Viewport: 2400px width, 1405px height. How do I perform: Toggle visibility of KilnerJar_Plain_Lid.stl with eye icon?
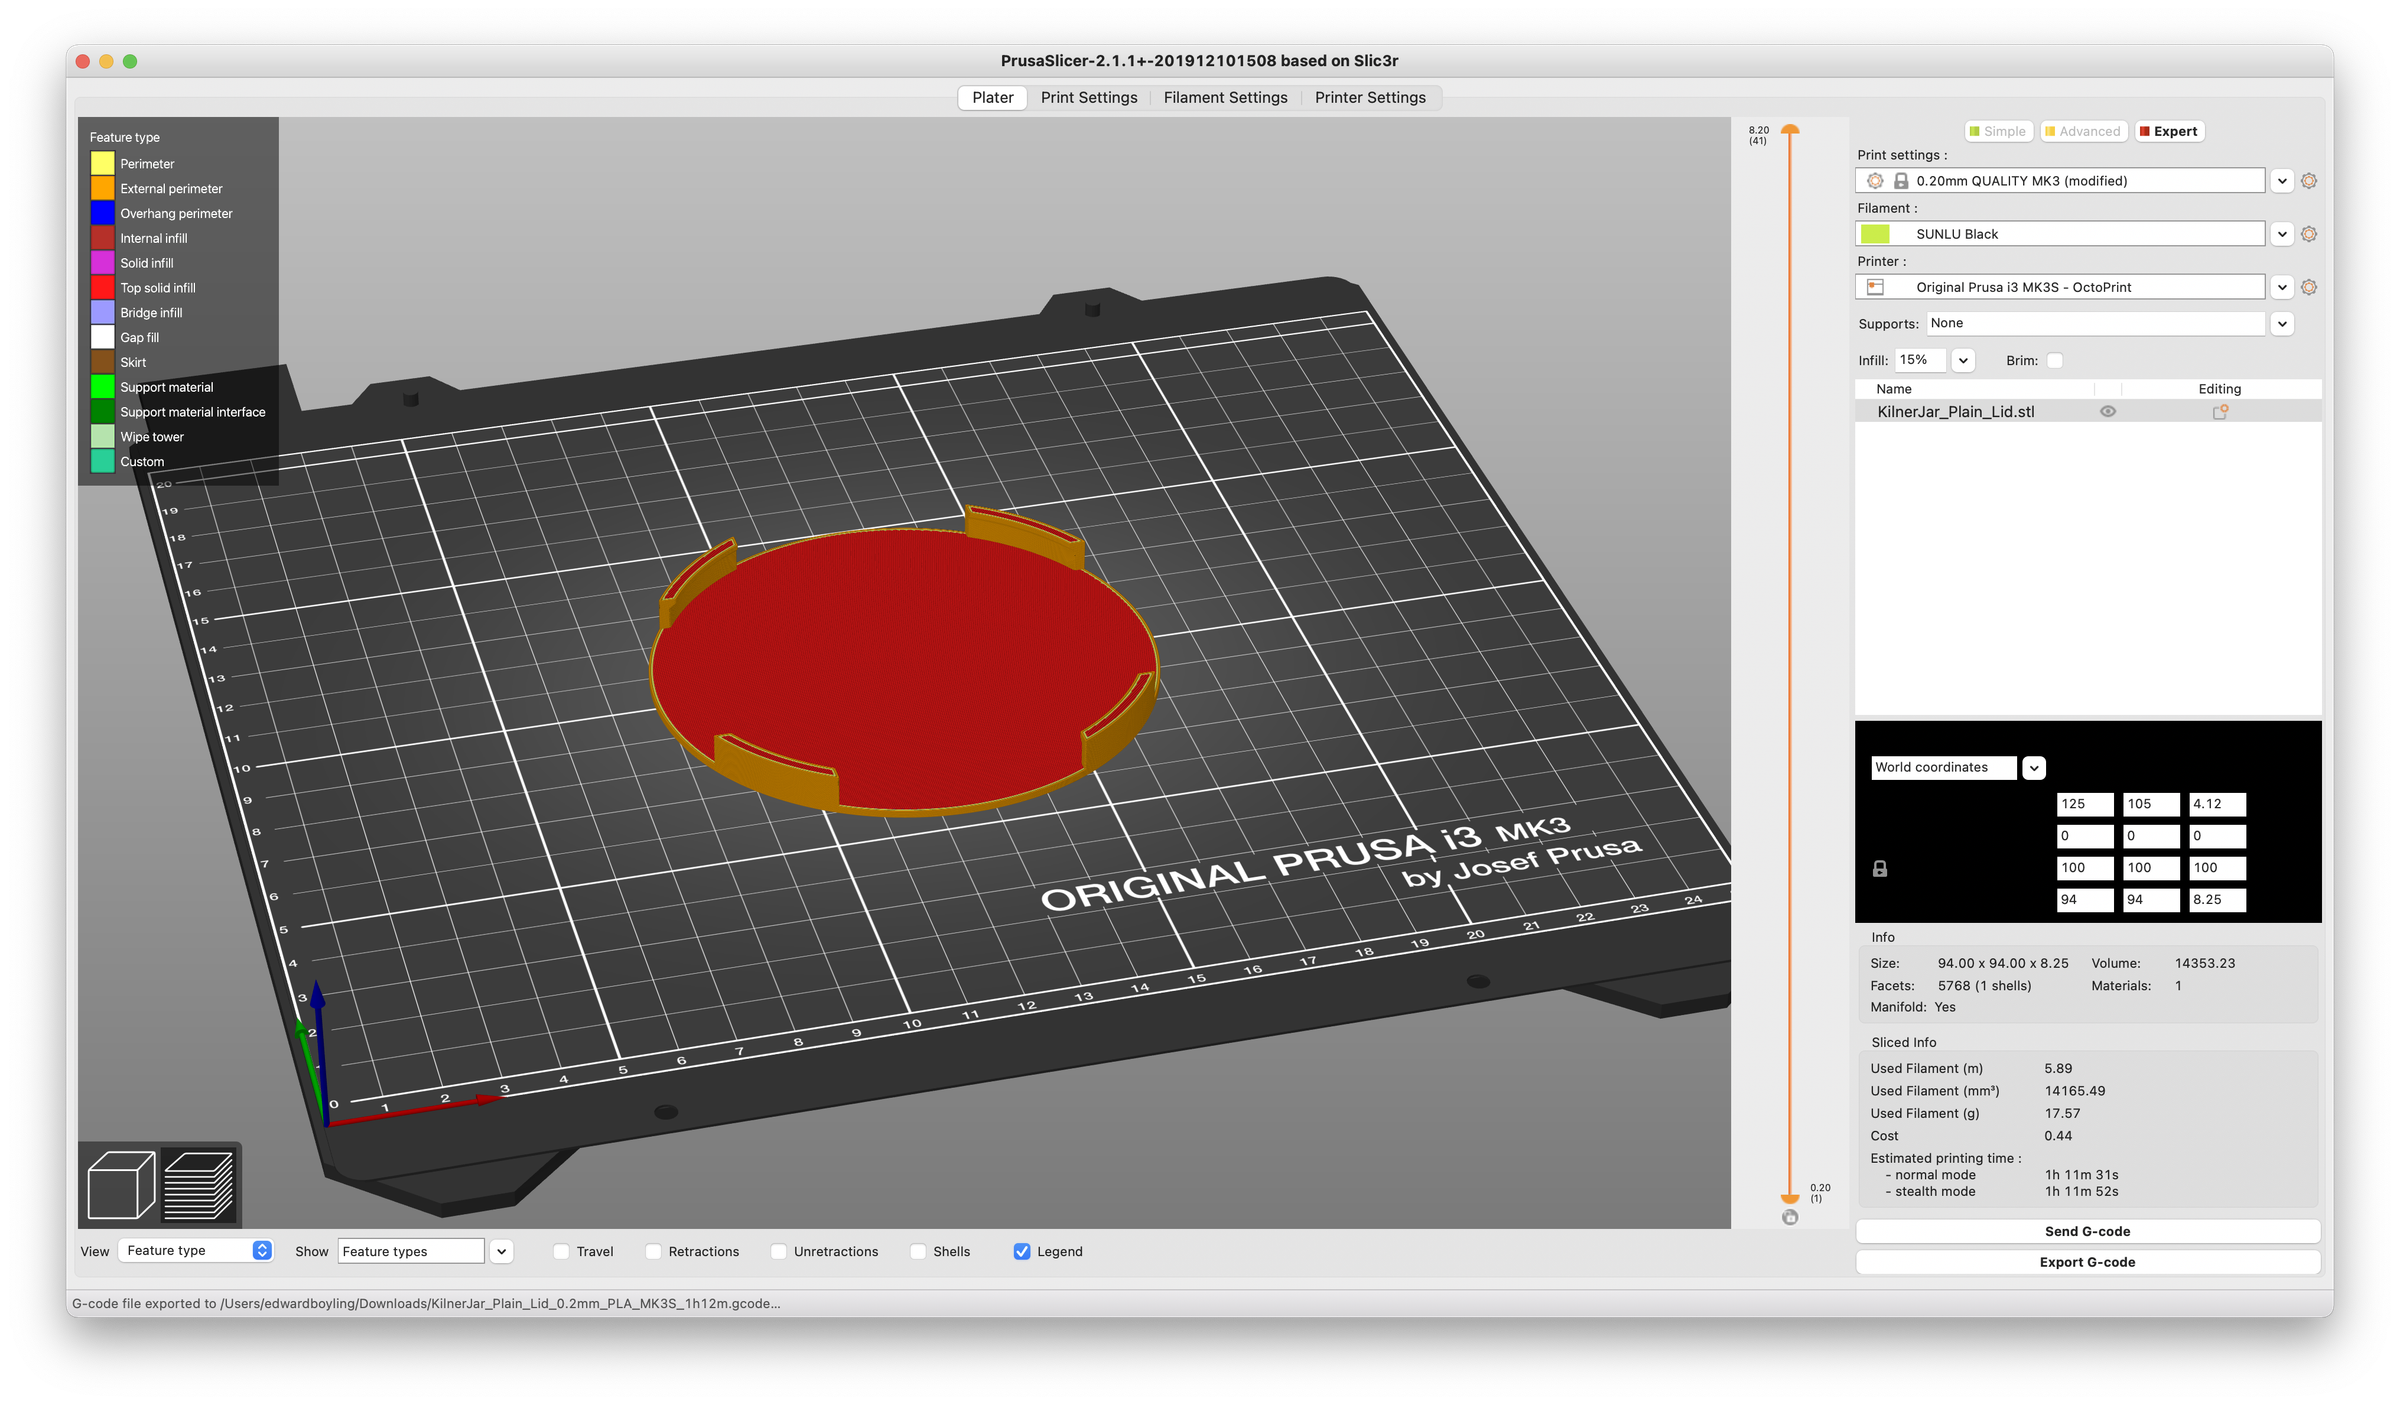[x=2109, y=411]
